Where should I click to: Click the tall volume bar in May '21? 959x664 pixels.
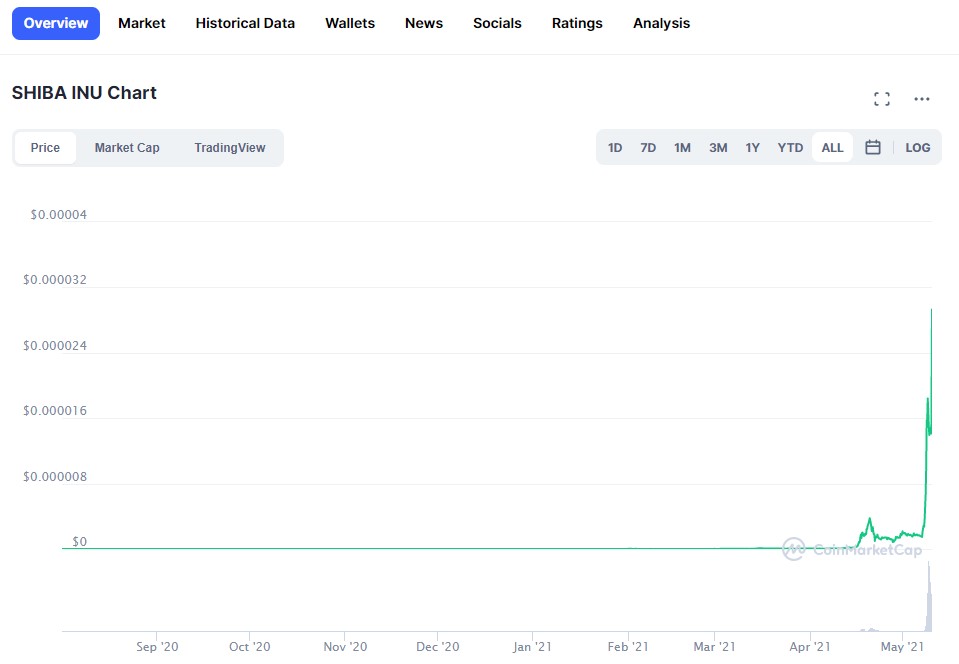928,597
